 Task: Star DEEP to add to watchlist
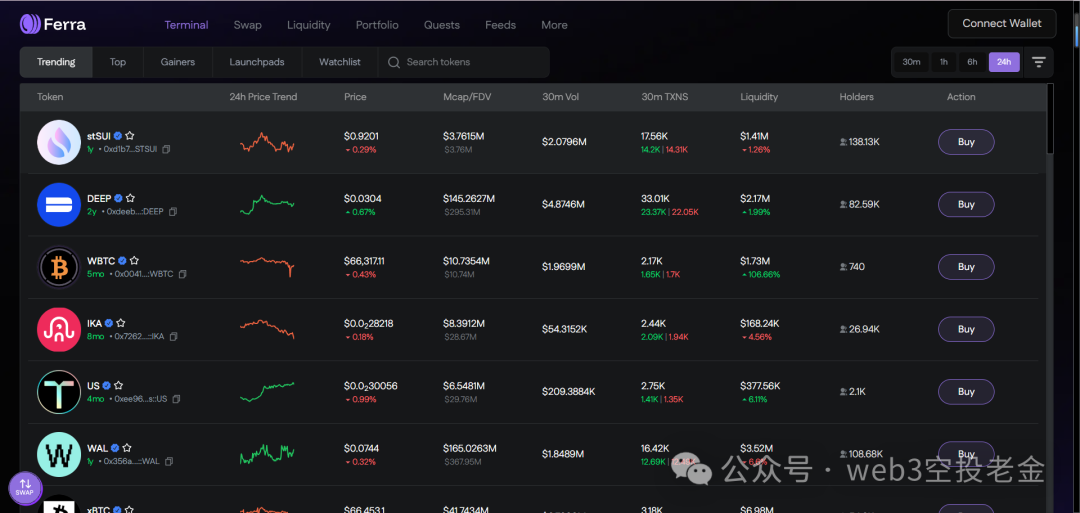(130, 198)
